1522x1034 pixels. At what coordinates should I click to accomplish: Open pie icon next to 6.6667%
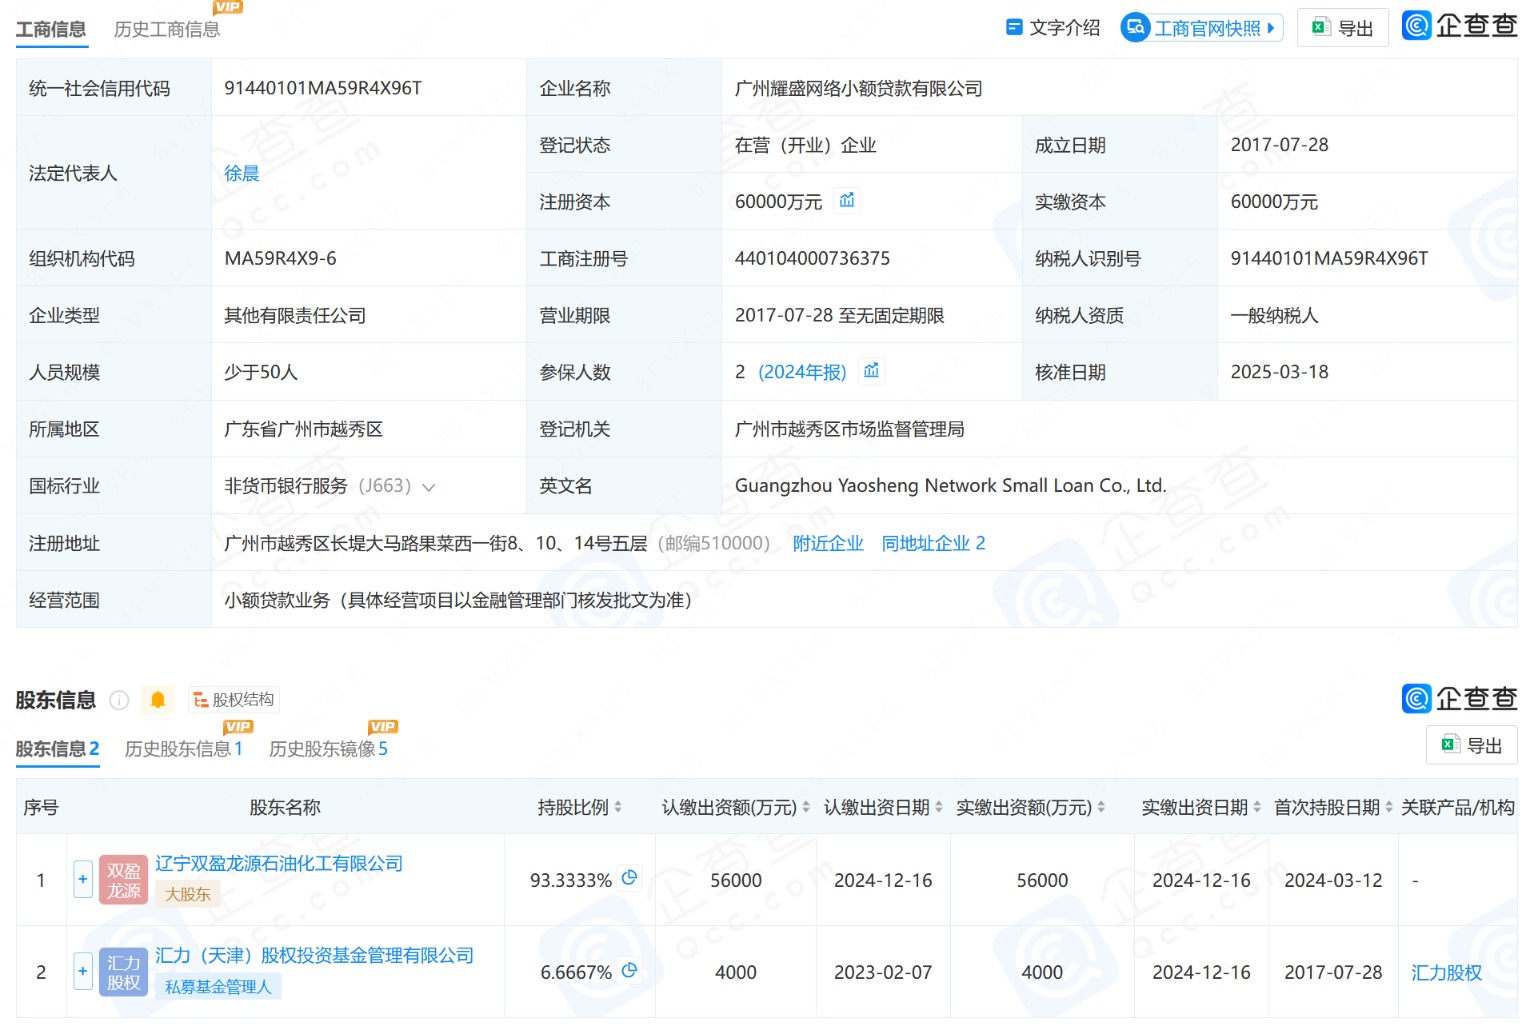pos(630,970)
